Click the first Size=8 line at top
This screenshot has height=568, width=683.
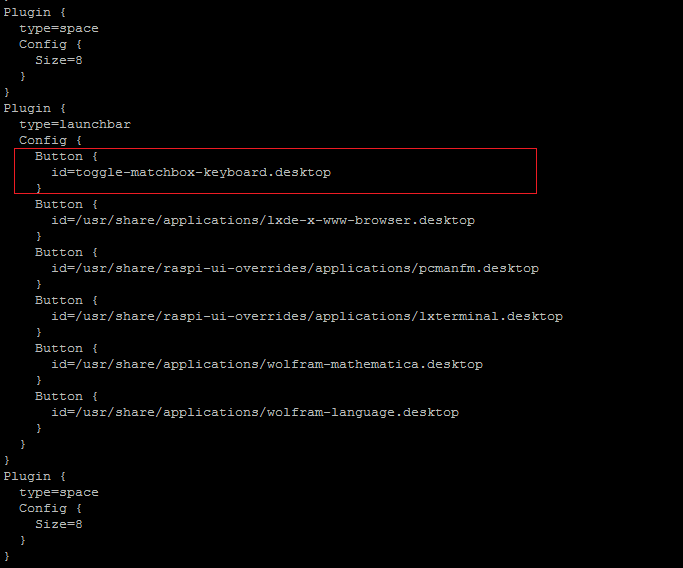tap(58, 60)
